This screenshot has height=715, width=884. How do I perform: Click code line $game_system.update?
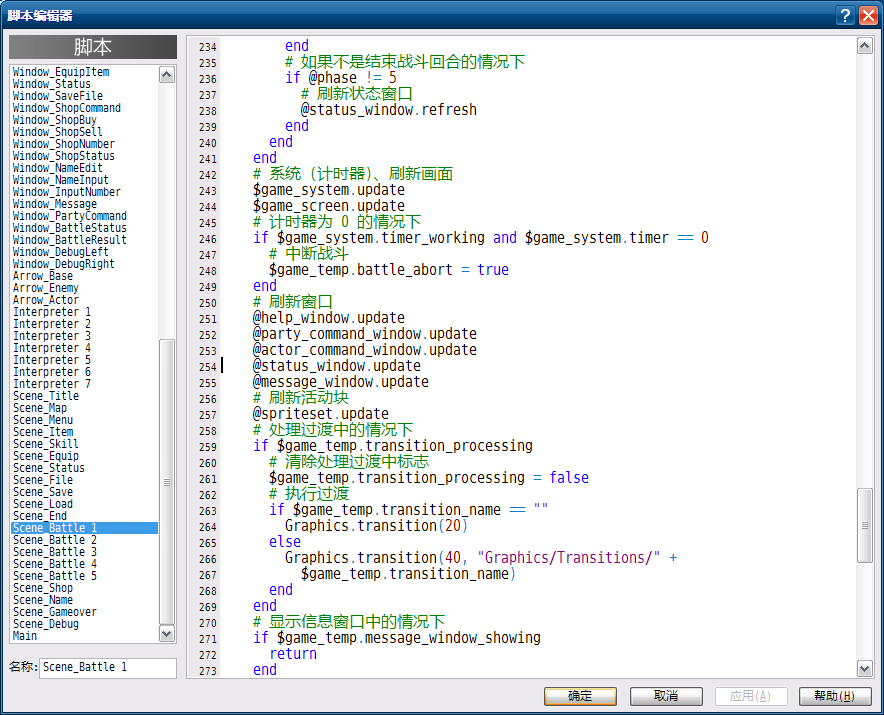(x=329, y=190)
